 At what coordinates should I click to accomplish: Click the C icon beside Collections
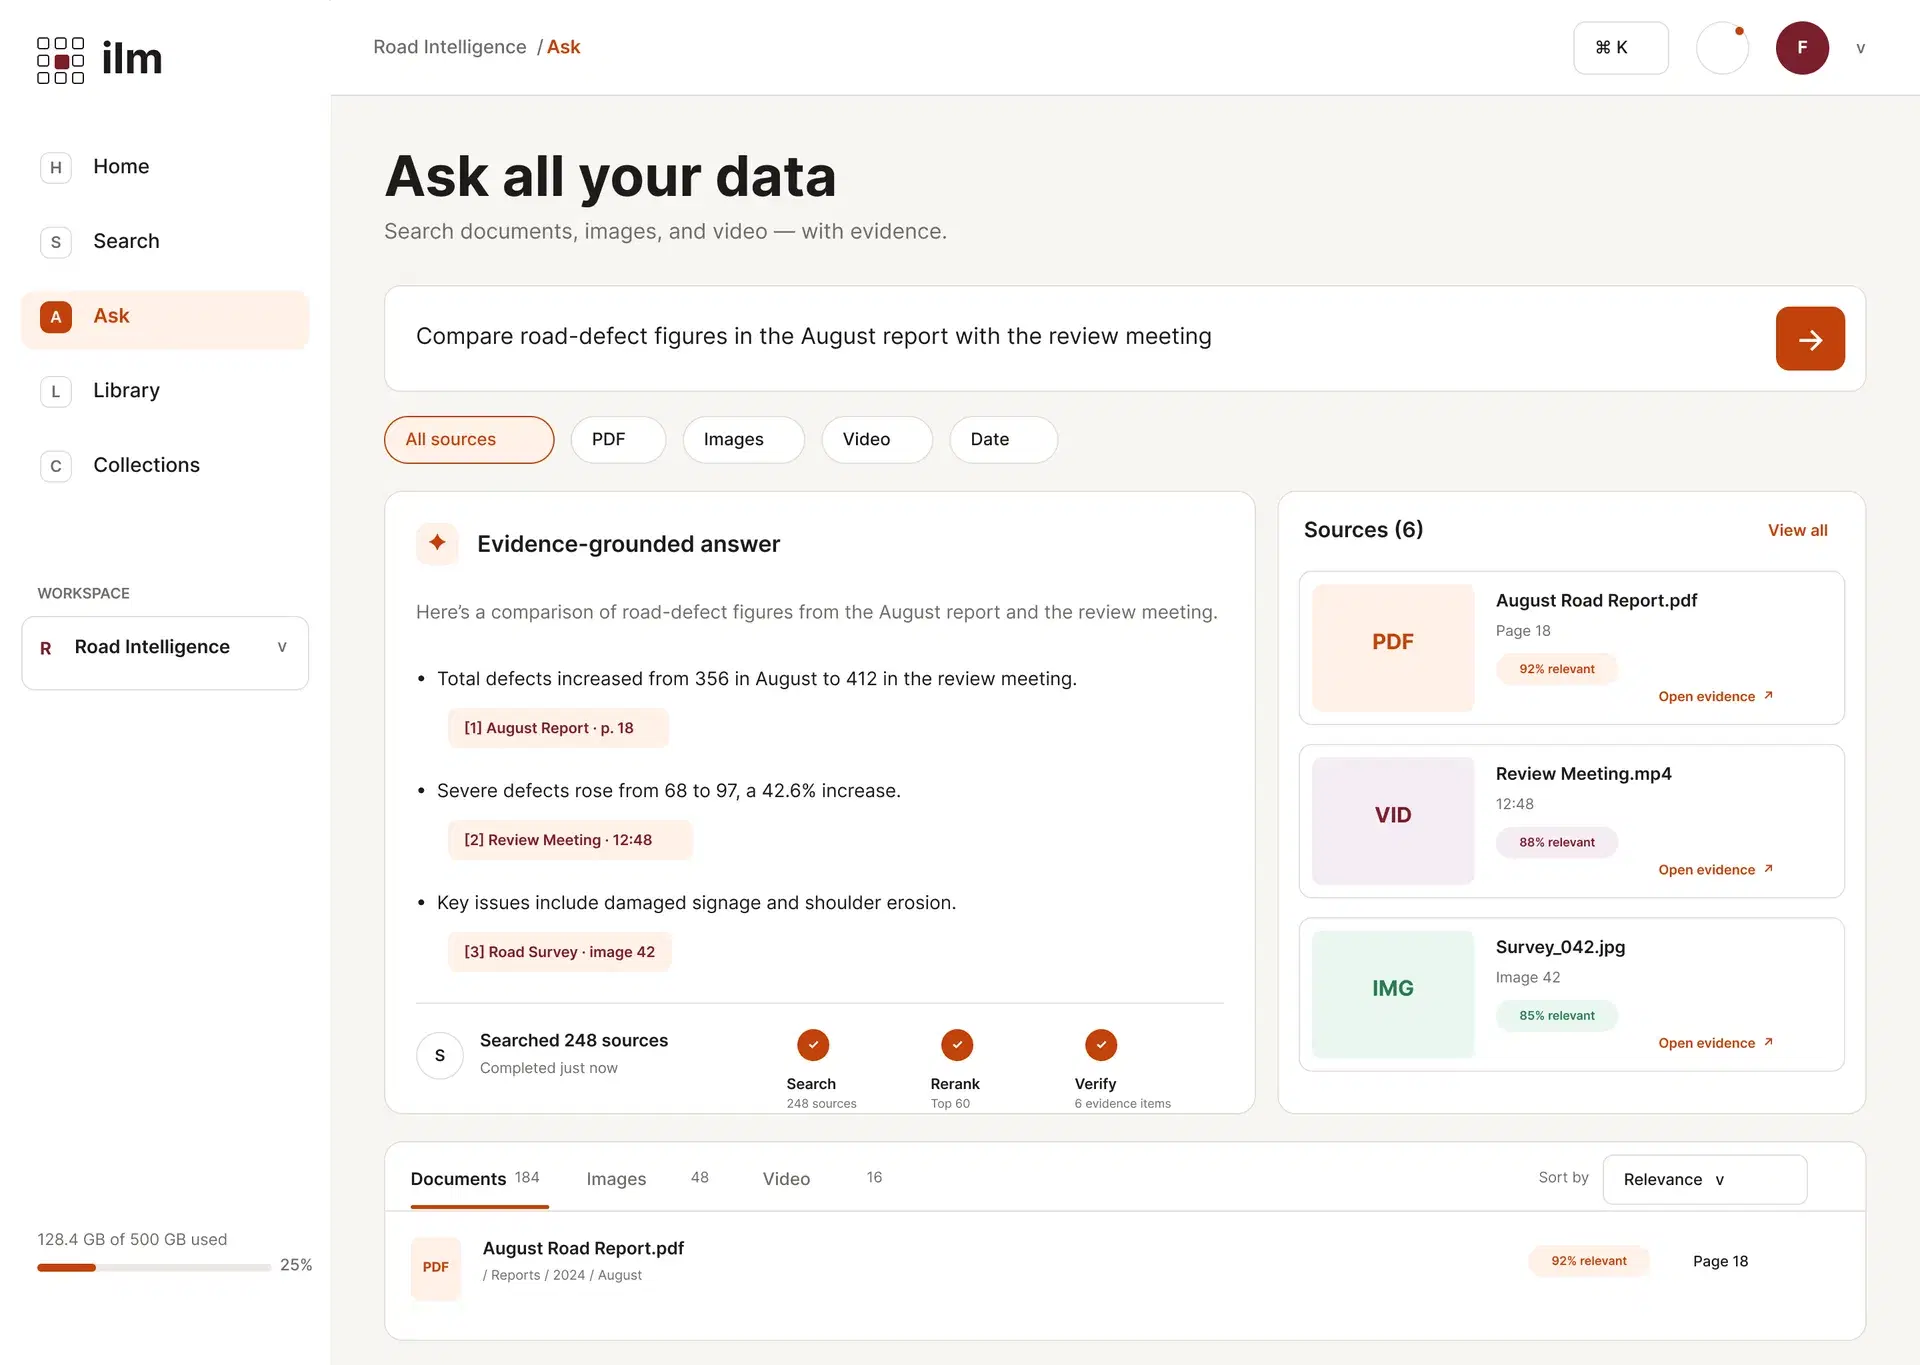point(56,466)
